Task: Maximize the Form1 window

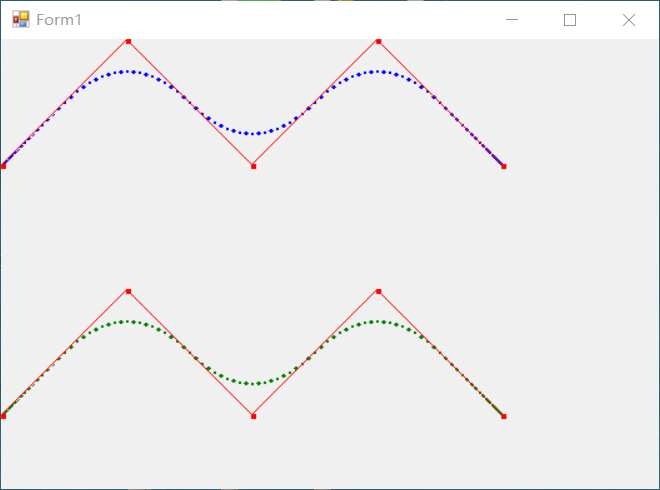Action: pyautogui.click(x=570, y=20)
